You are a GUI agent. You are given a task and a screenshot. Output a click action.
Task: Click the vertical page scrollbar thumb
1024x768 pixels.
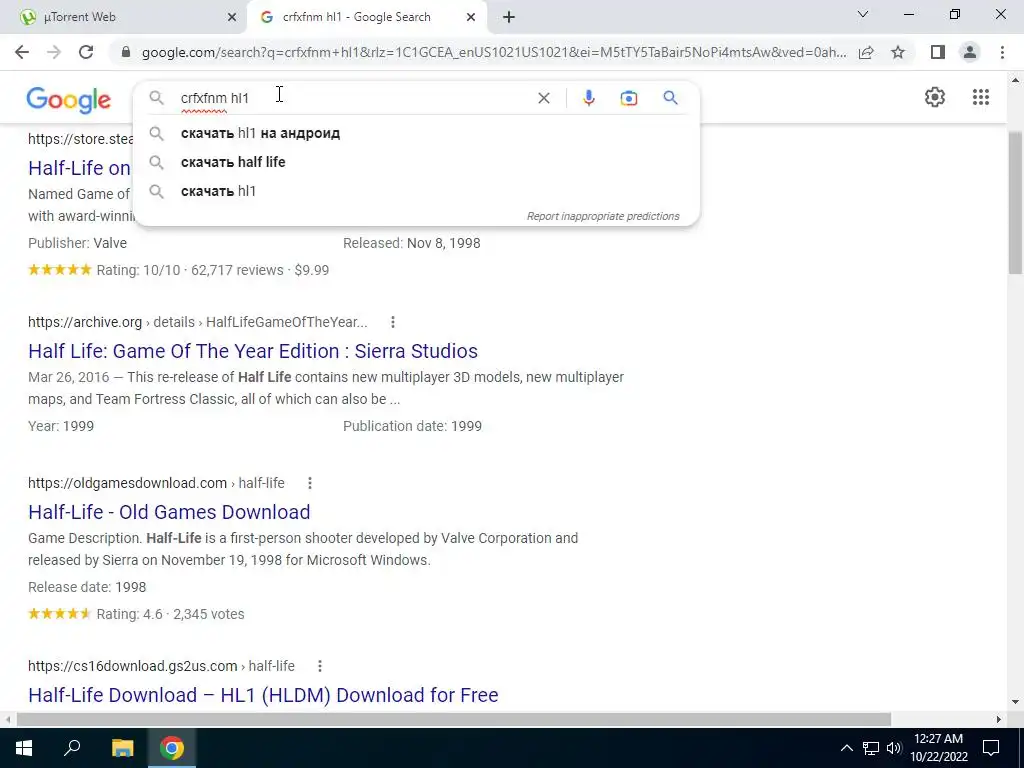pyautogui.click(x=1016, y=202)
